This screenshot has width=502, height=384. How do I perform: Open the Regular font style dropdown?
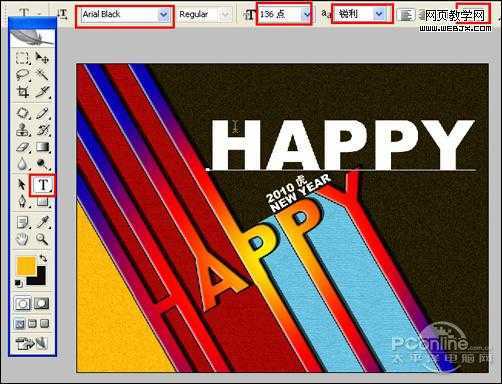coord(226,14)
